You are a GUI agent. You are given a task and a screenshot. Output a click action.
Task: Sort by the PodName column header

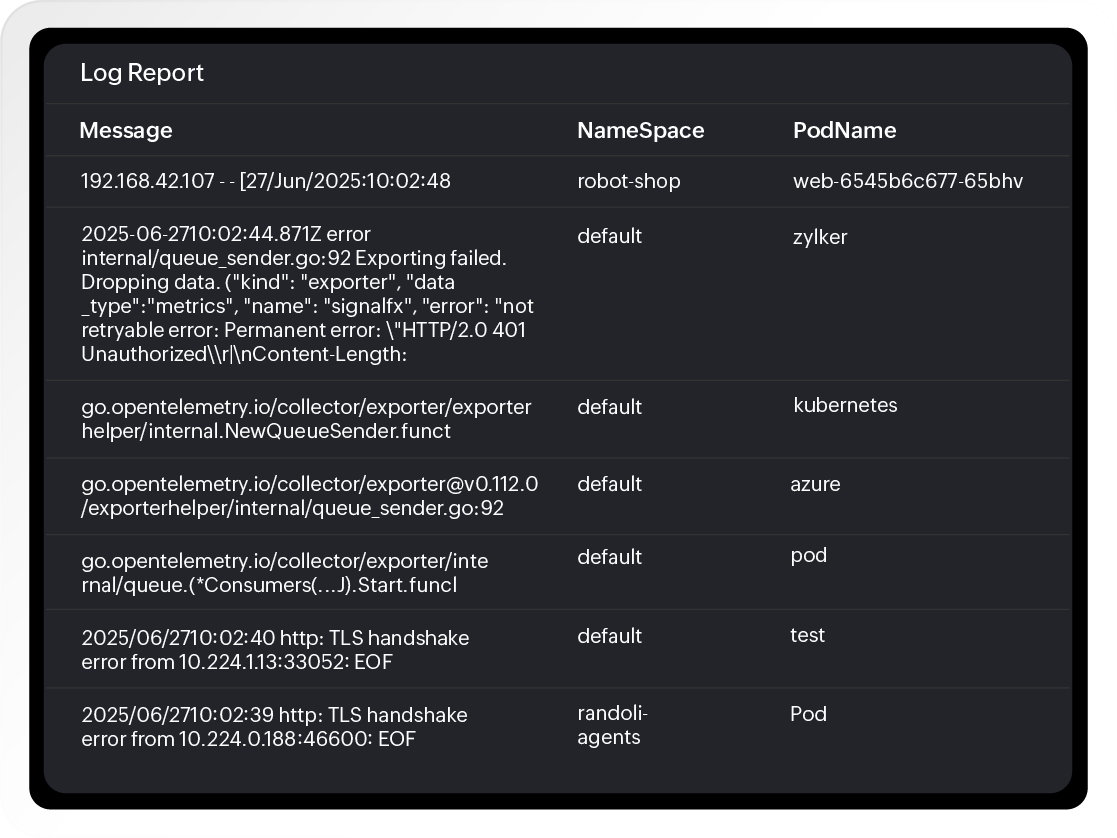point(843,130)
